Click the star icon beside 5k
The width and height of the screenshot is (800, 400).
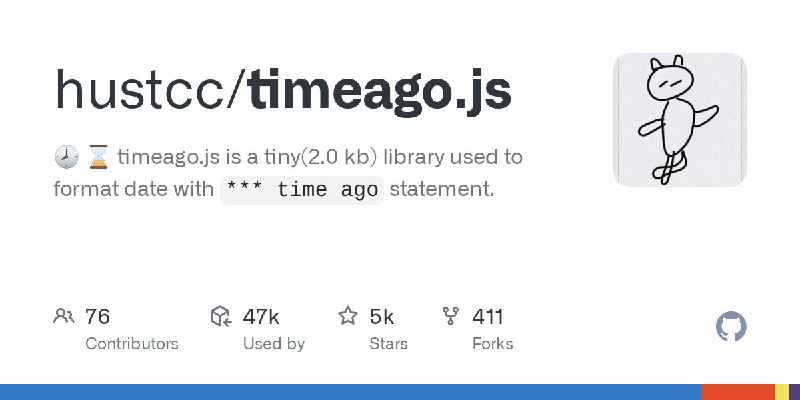pyautogui.click(x=348, y=316)
